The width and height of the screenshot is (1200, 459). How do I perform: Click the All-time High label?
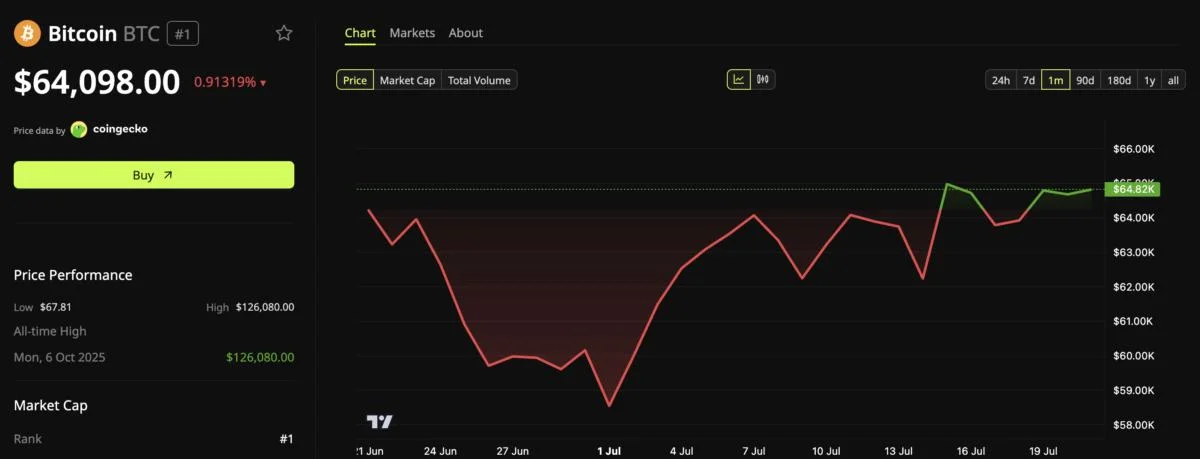coord(50,331)
